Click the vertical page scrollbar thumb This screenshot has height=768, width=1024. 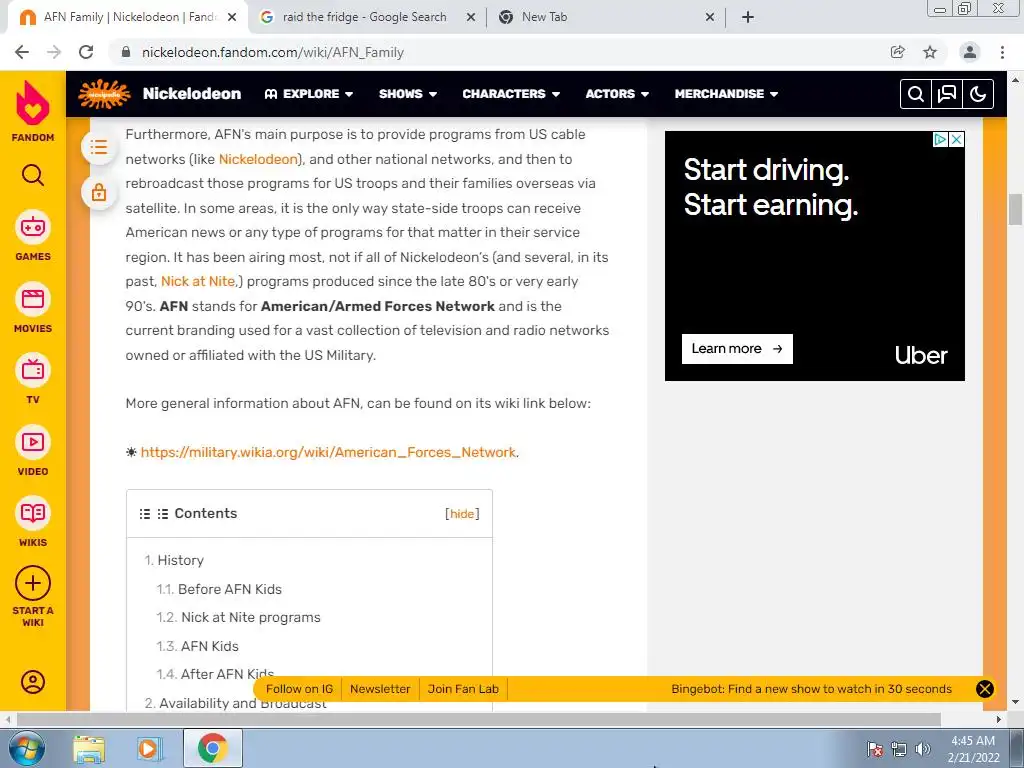pos(1015,209)
